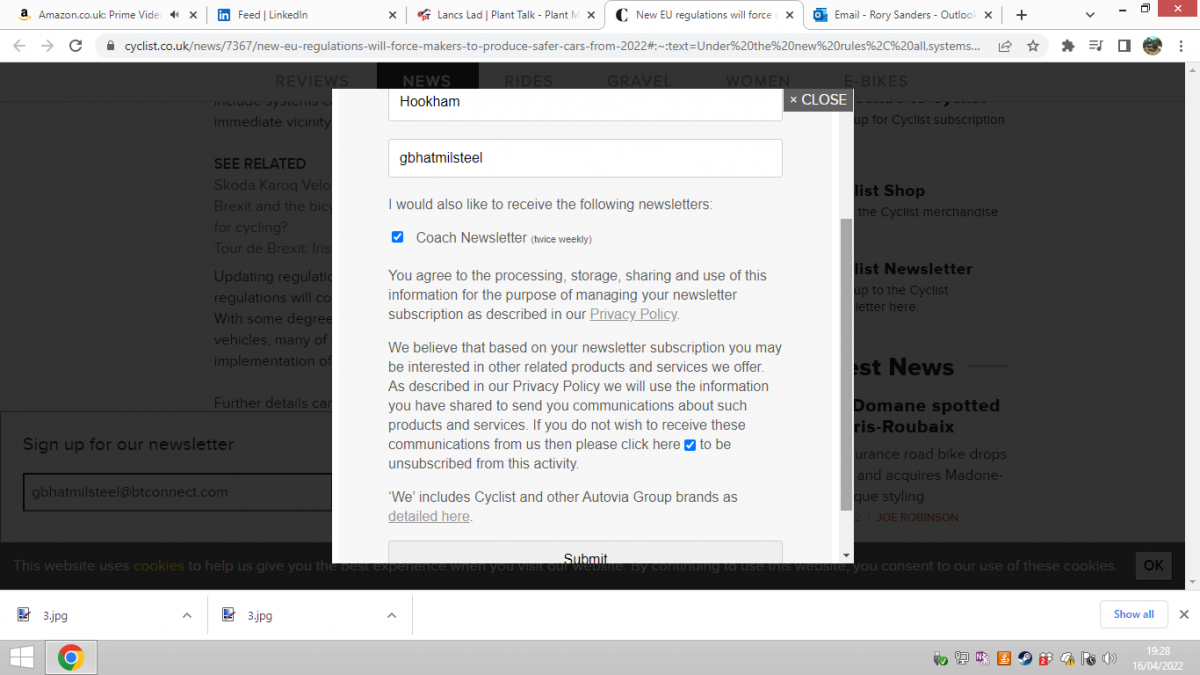1200x675 pixels.
Task: Open the Windows Start menu
Action: click(x=21, y=657)
